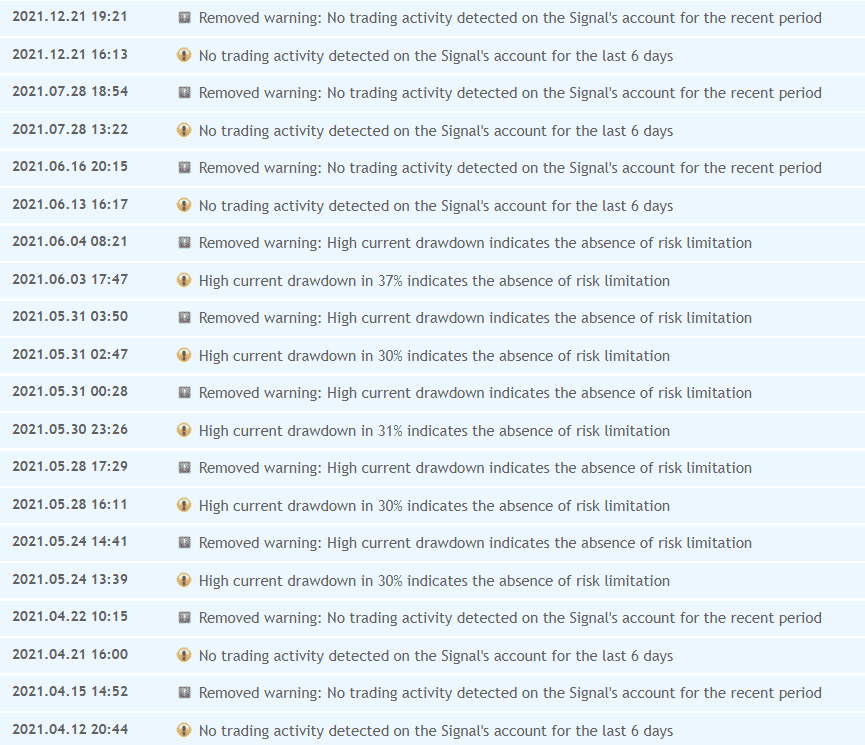The image size is (865, 745).
Task: Click the removed-warning icon for 2021.12.21 19:21 entry
Action: [x=184, y=18]
